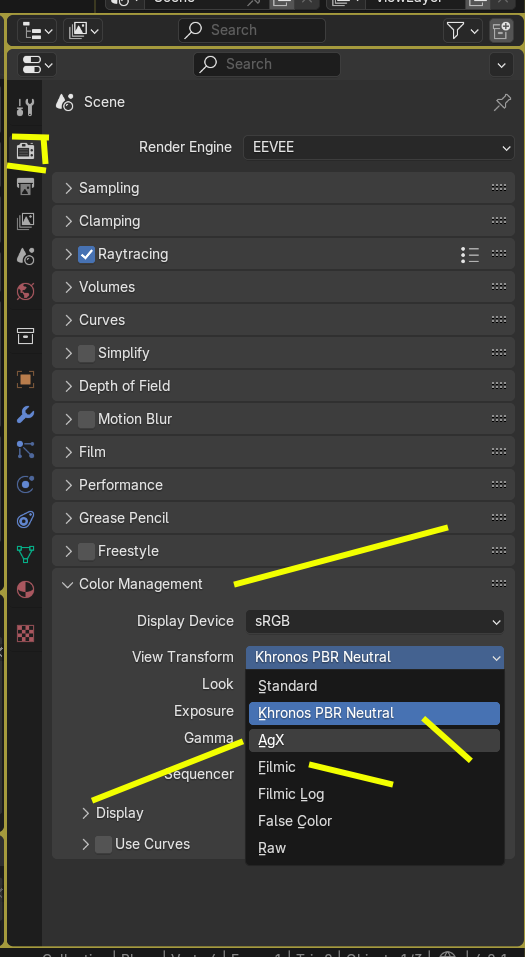The height and width of the screenshot is (957, 525).
Task: Choose Khronos PBR Neutral in list
Action: (374, 713)
